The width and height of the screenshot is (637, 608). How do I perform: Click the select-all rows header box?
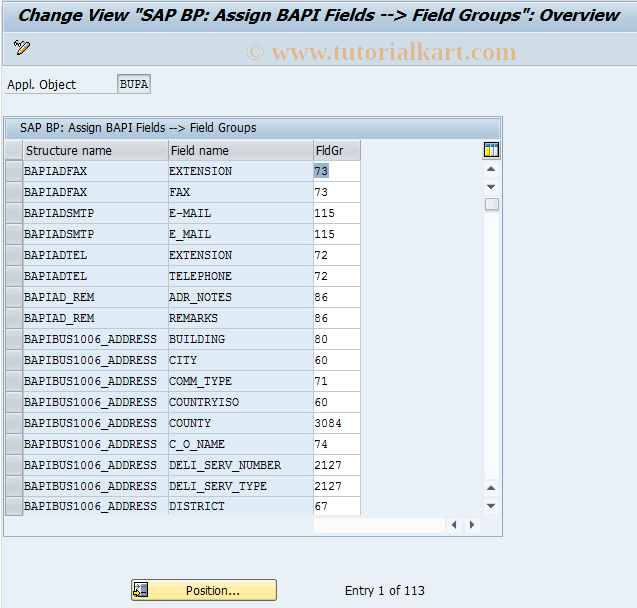coord(14,150)
